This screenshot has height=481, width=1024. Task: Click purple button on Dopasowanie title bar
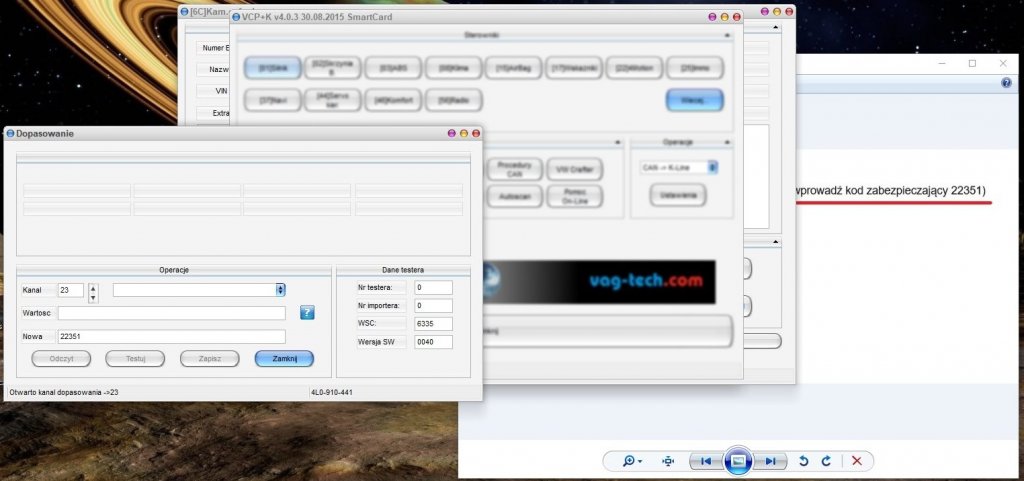tap(451, 133)
